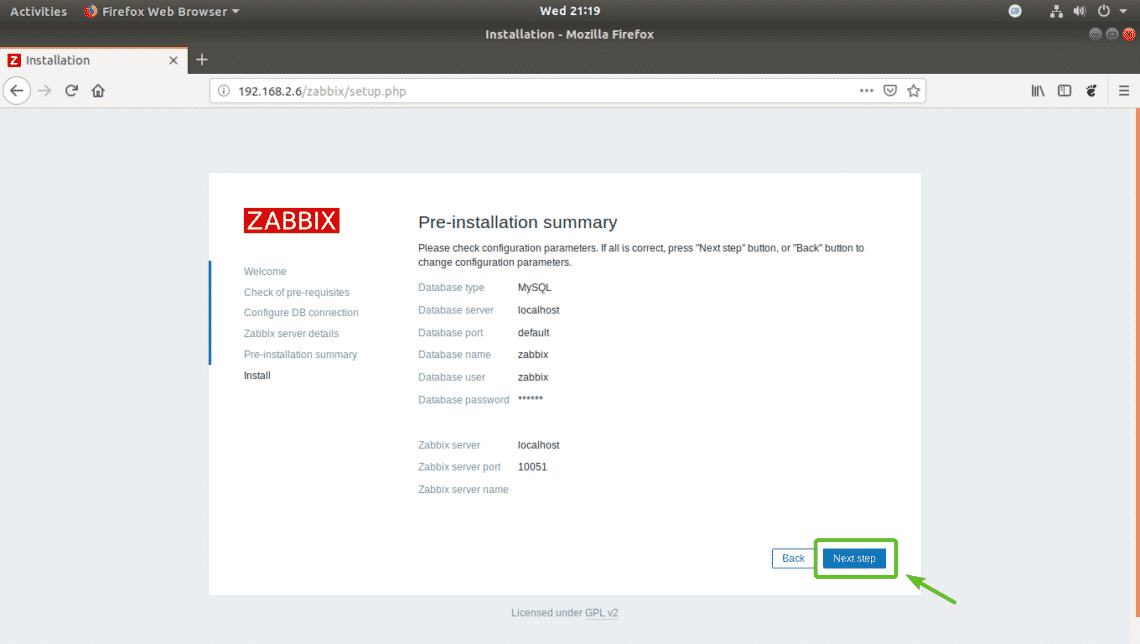Open the Library history and bookmarks icon
Screen dimensions: 1140x644
point(1037,91)
